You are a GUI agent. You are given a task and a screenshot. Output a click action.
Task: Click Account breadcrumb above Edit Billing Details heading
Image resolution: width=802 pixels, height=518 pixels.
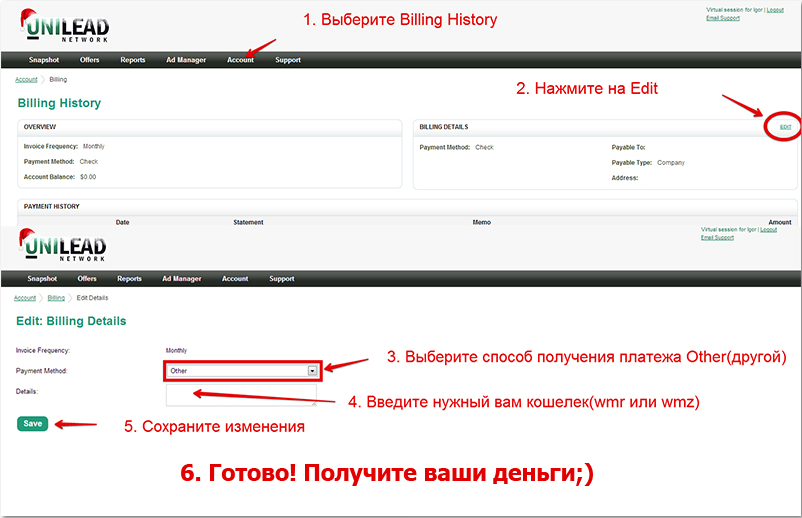click(x=25, y=298)
